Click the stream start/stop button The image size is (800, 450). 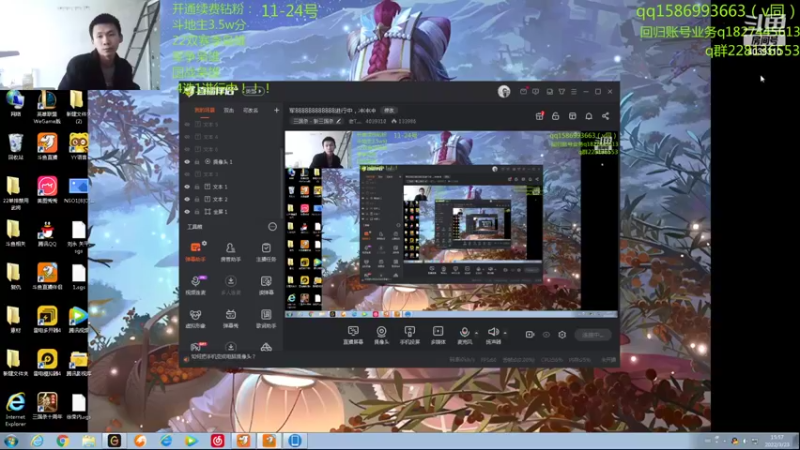pos(592,335)
